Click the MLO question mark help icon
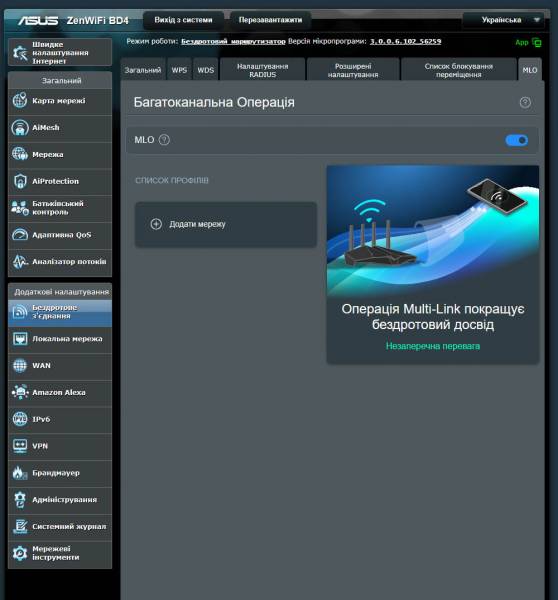Viewport: 558px width, 600px height. [164, 140]
